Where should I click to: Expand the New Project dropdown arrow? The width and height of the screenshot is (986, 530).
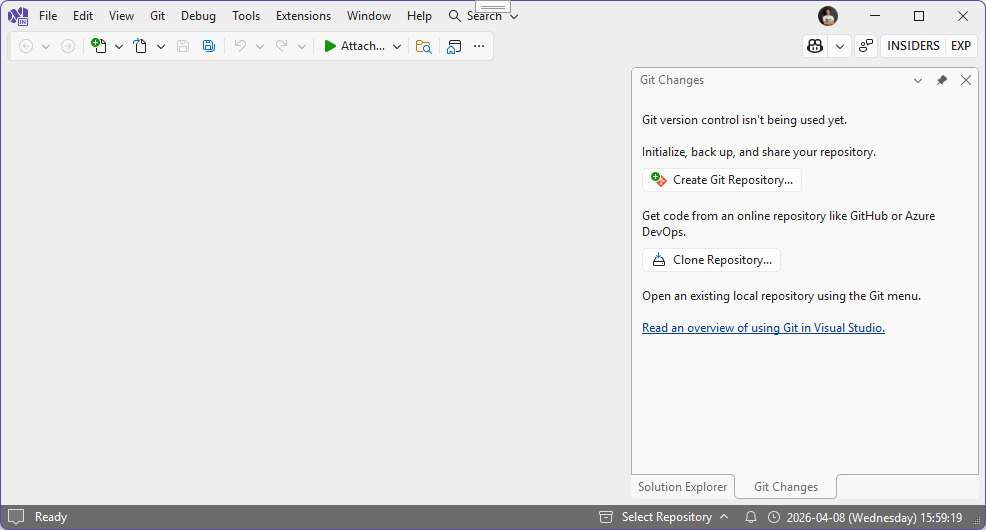[119, 46]
